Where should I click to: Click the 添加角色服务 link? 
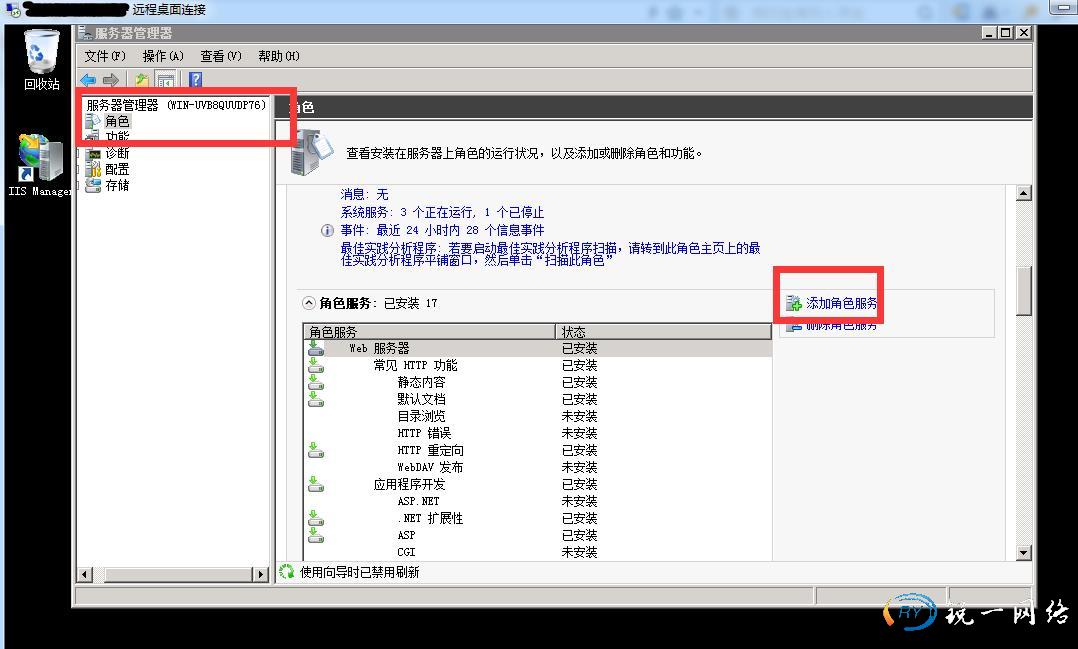(842, 303)
